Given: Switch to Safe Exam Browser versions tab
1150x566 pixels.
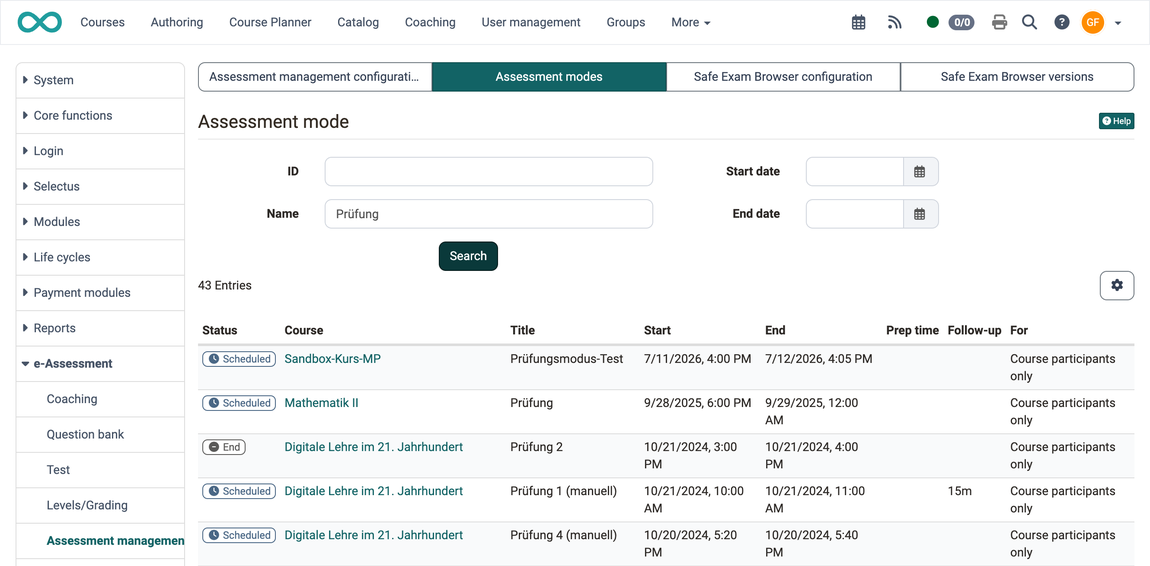Looking at the screenshot, I should (1017, 77).
